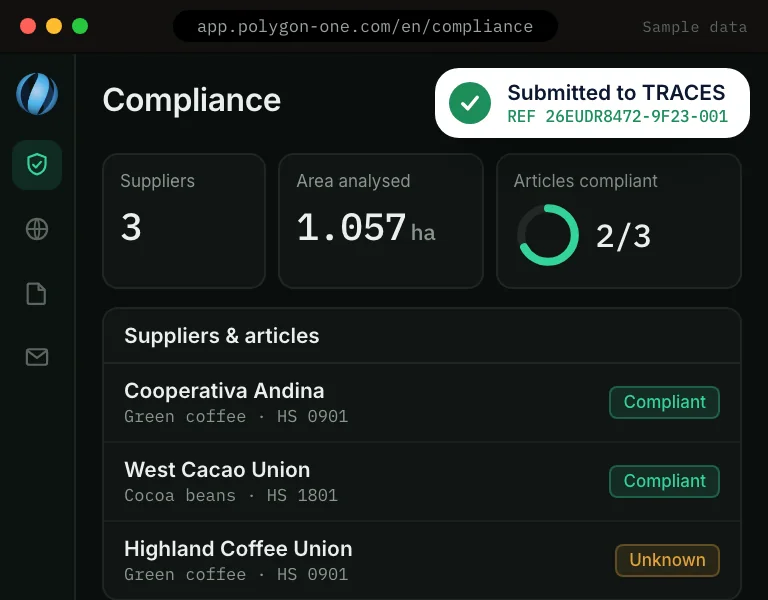Open the mail envelope icon in sidebar
768x600 pixels.
tap(37, 357)
